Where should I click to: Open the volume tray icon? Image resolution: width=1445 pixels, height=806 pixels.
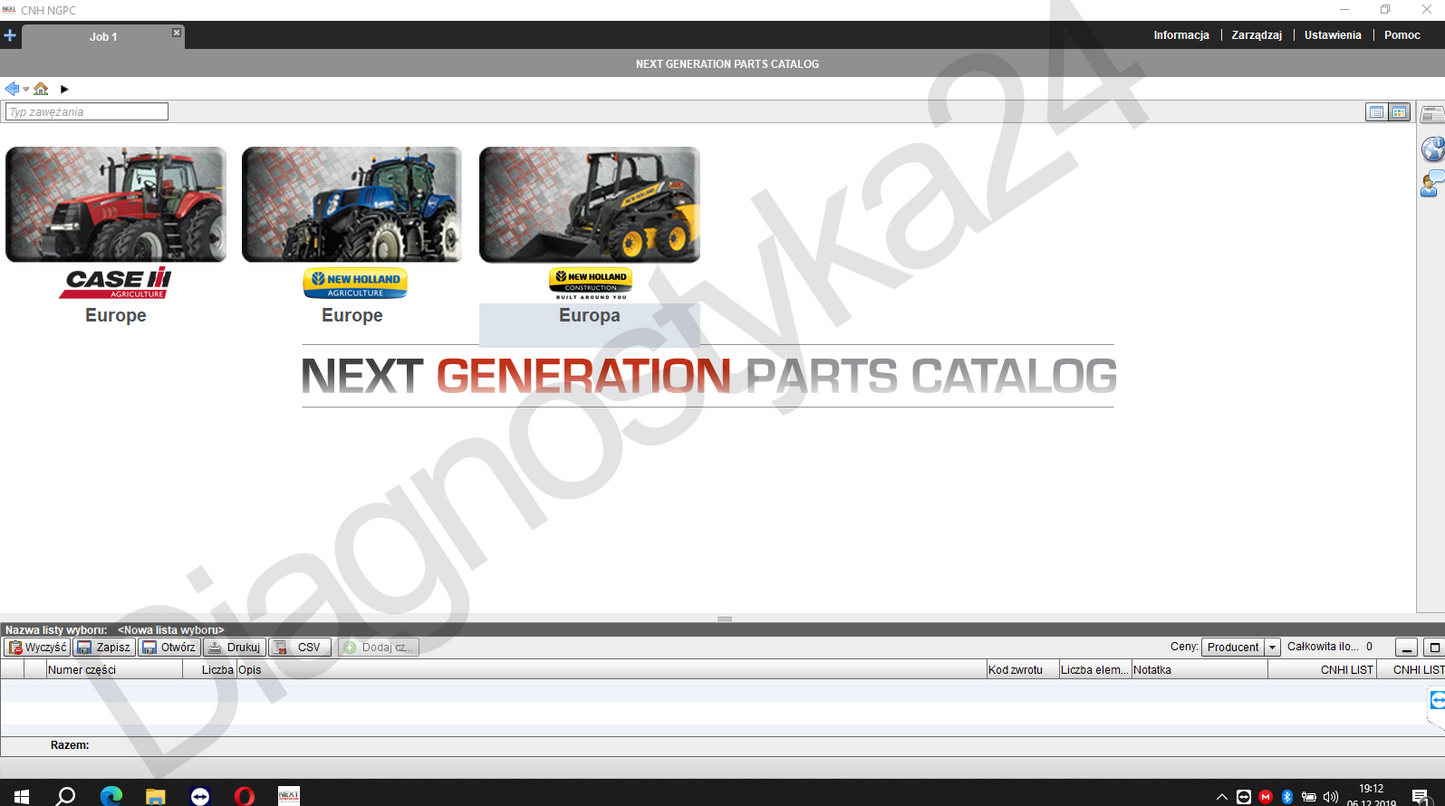point(1331,797)
